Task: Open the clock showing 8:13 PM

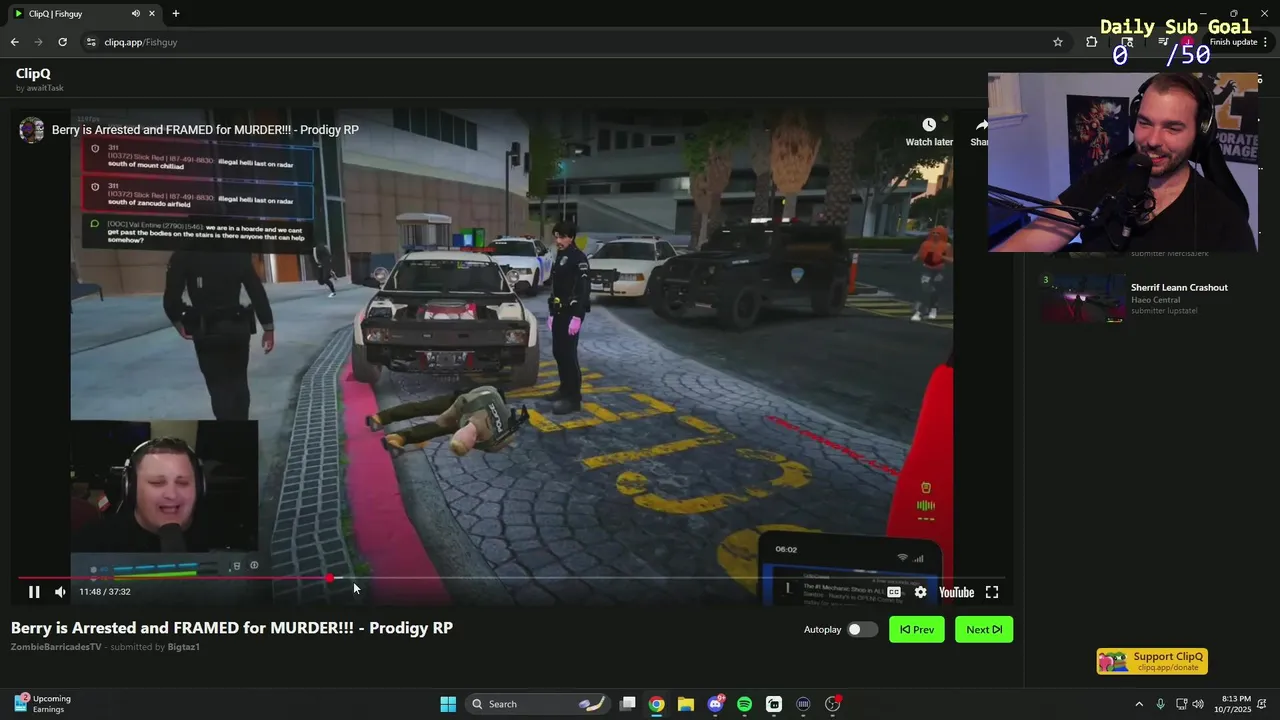Action: (1234, 704)
